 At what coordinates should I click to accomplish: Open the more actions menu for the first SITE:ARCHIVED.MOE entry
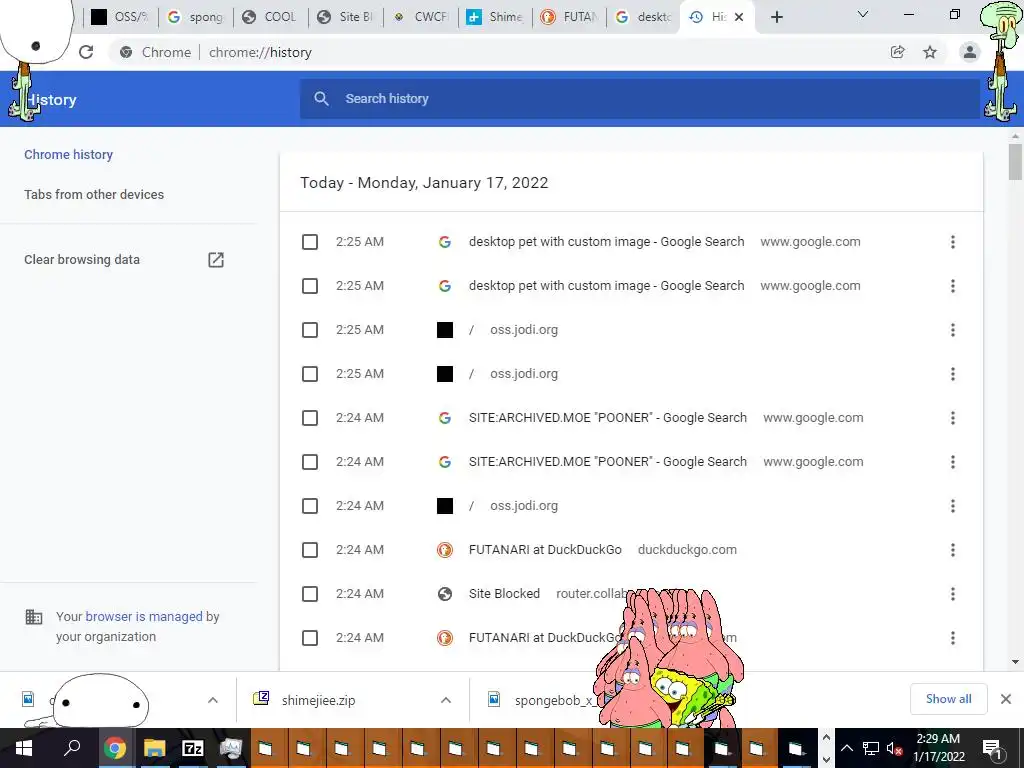click(953, 418)
